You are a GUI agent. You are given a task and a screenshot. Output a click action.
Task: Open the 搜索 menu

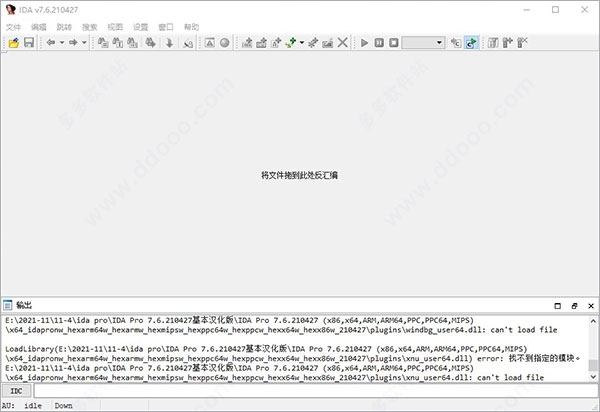click(90, 27)
